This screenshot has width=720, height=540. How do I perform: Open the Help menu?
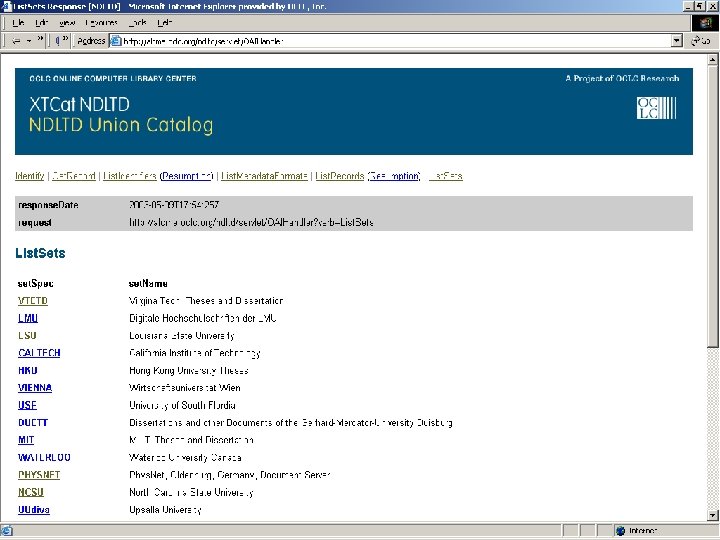165,22
